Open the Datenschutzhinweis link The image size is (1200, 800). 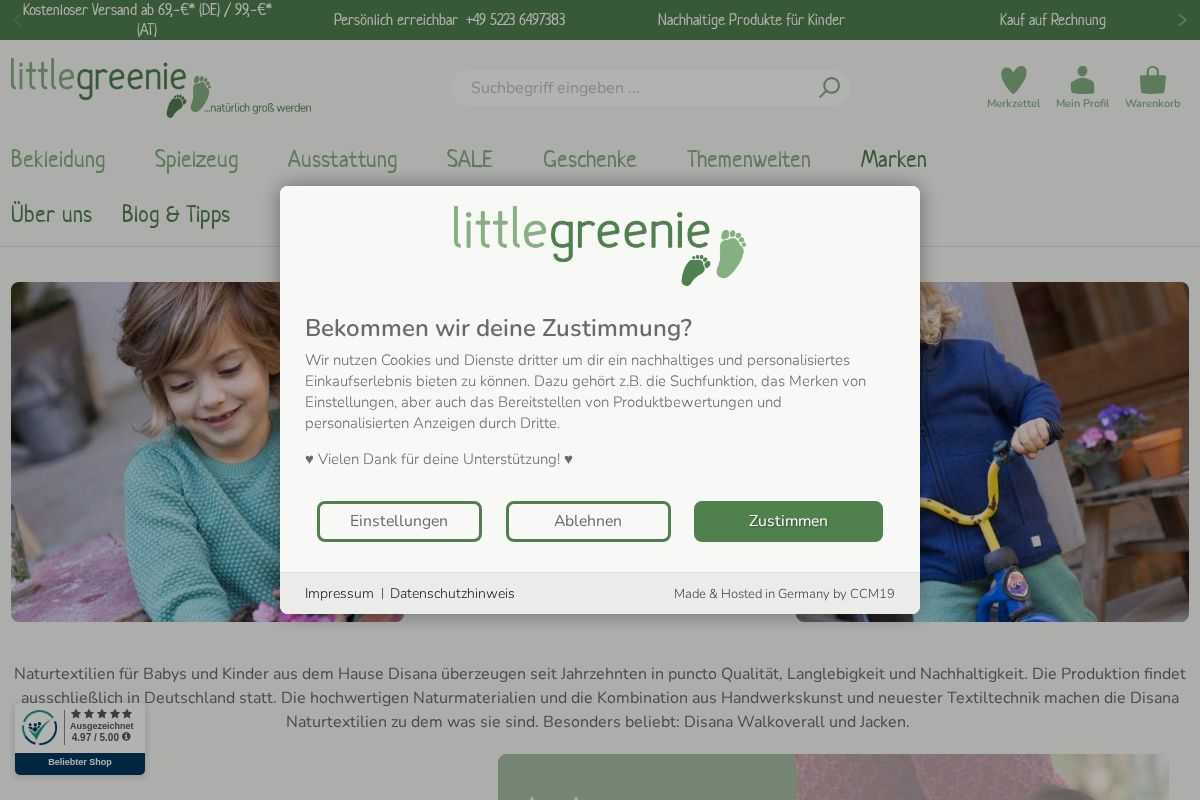[452, 594]
